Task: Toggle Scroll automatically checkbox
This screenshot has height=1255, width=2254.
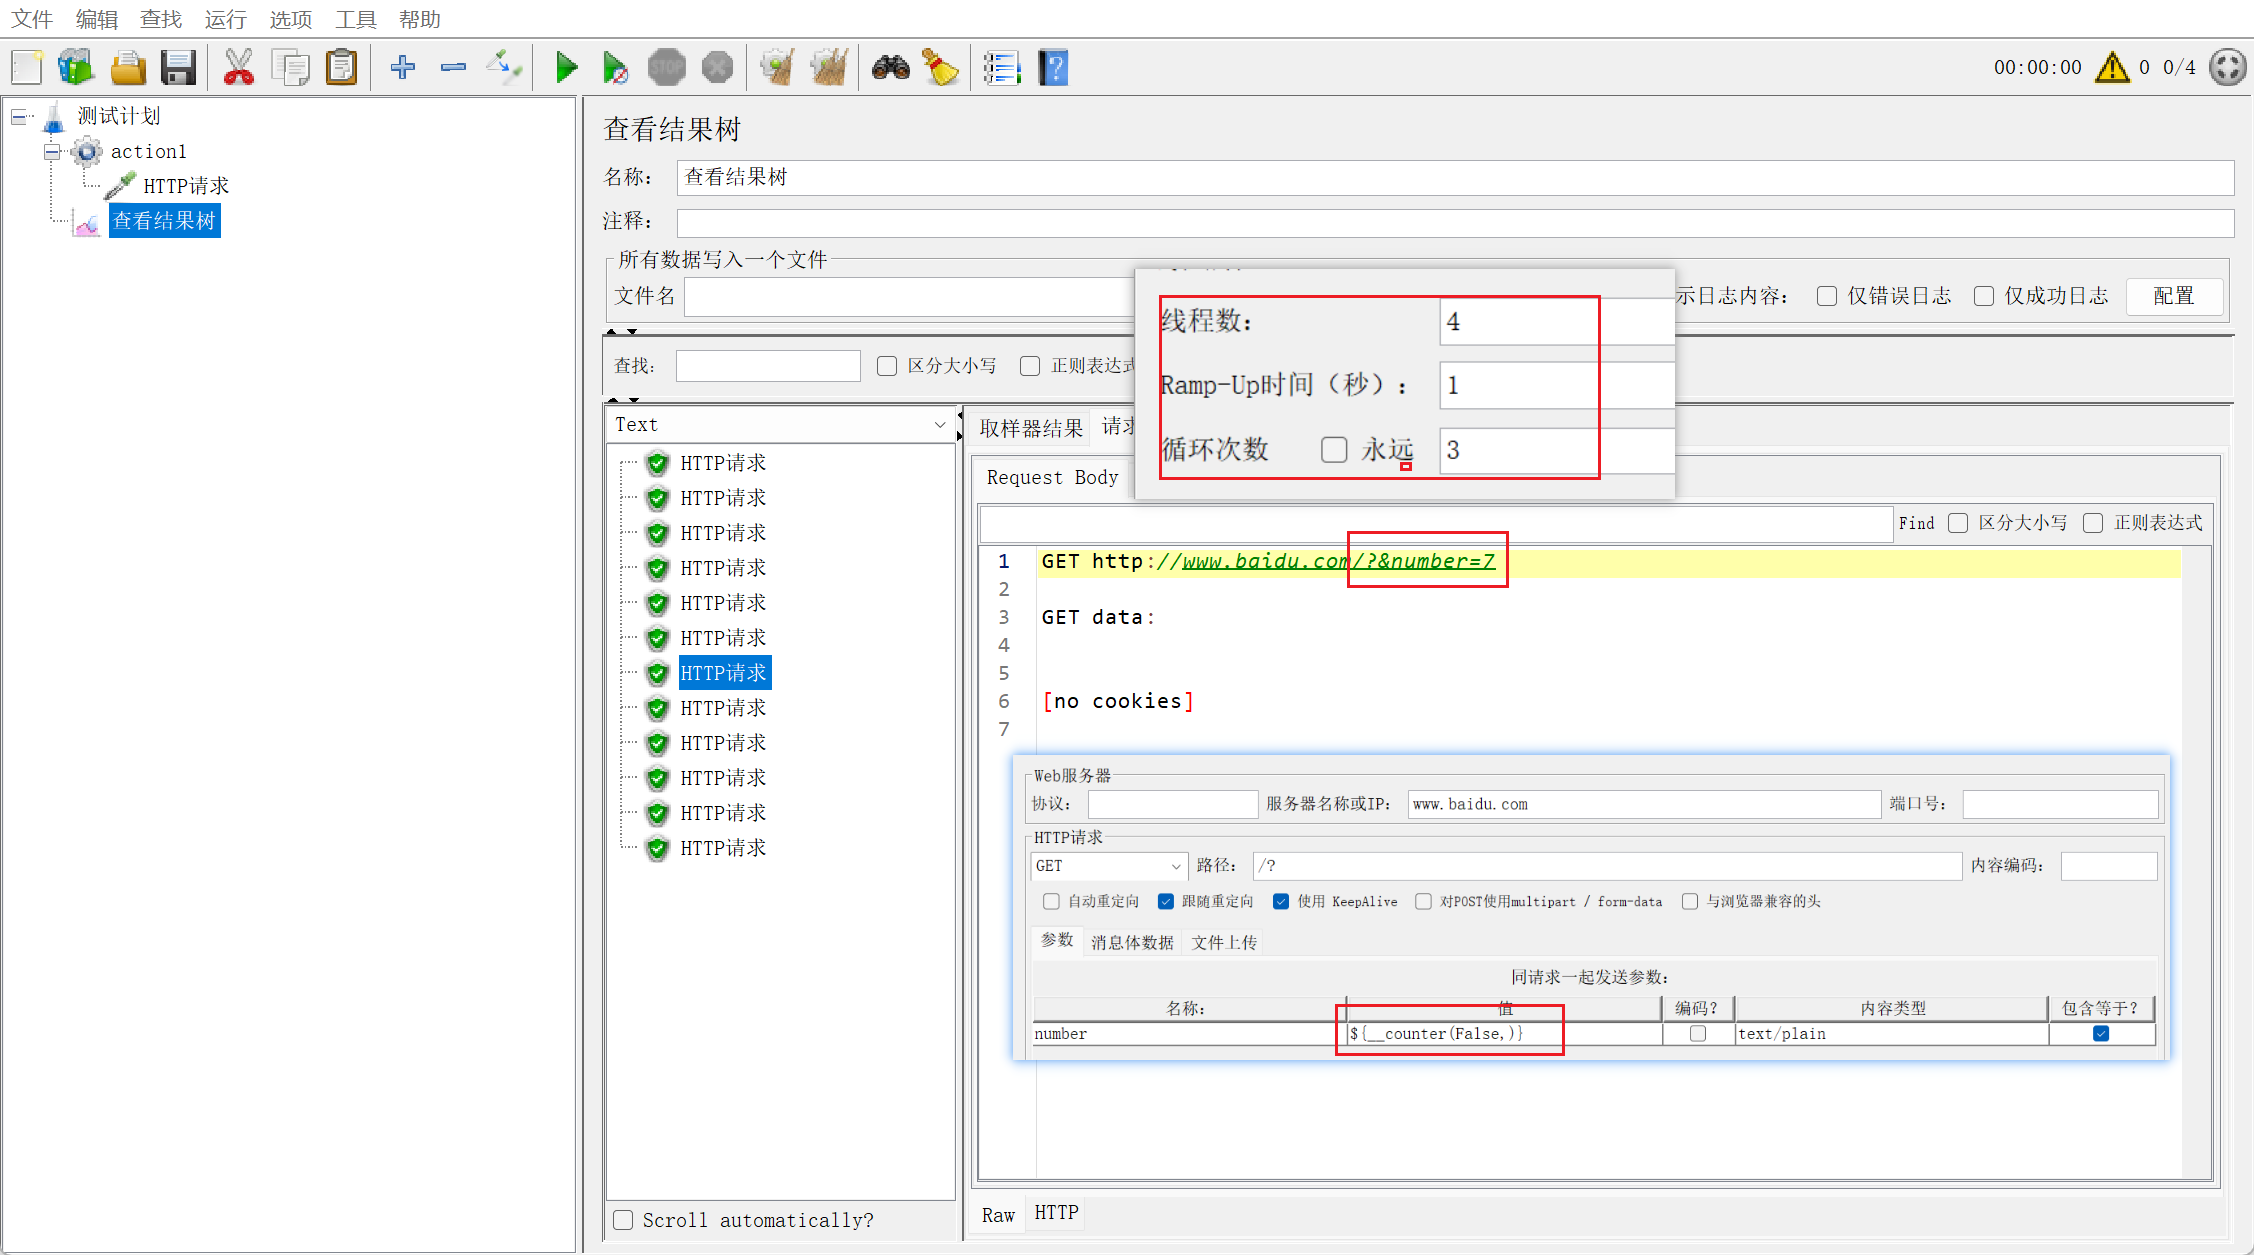Action: (623, 1220)
